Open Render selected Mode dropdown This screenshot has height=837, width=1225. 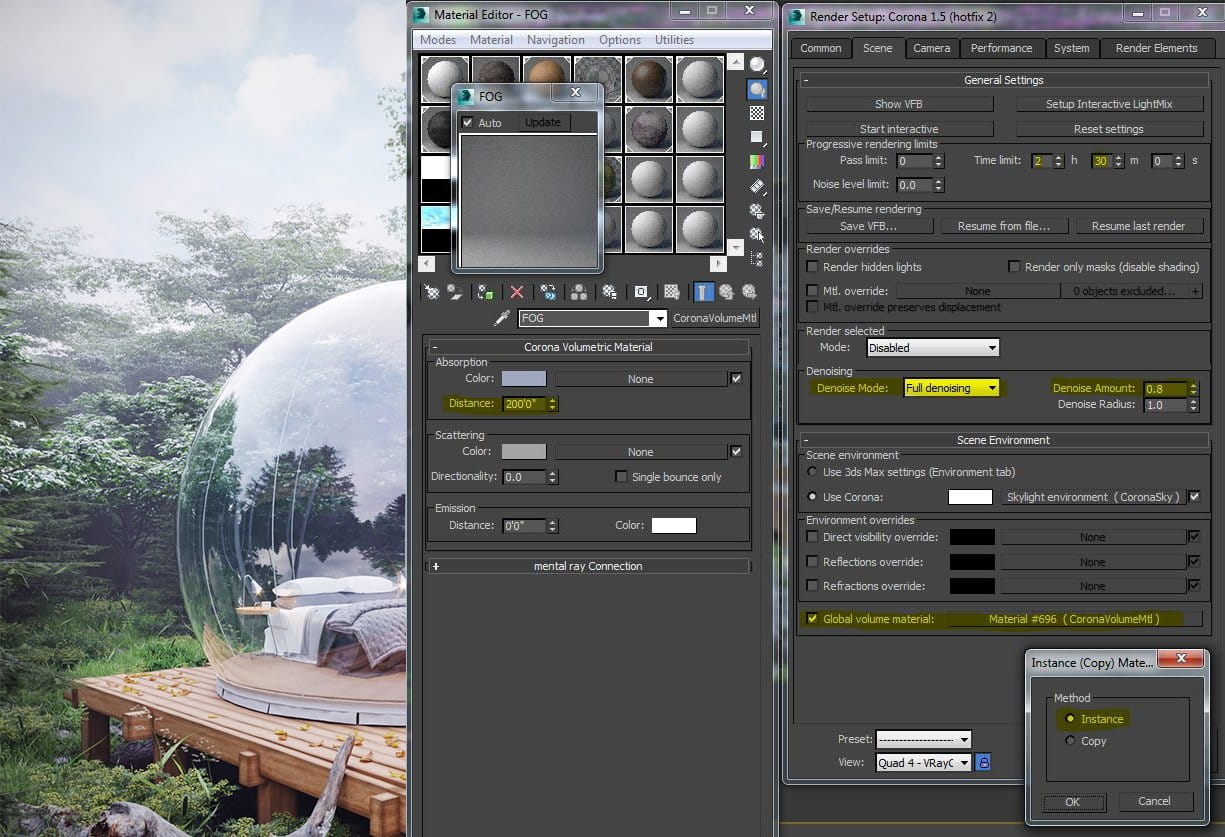coord(932,348)
